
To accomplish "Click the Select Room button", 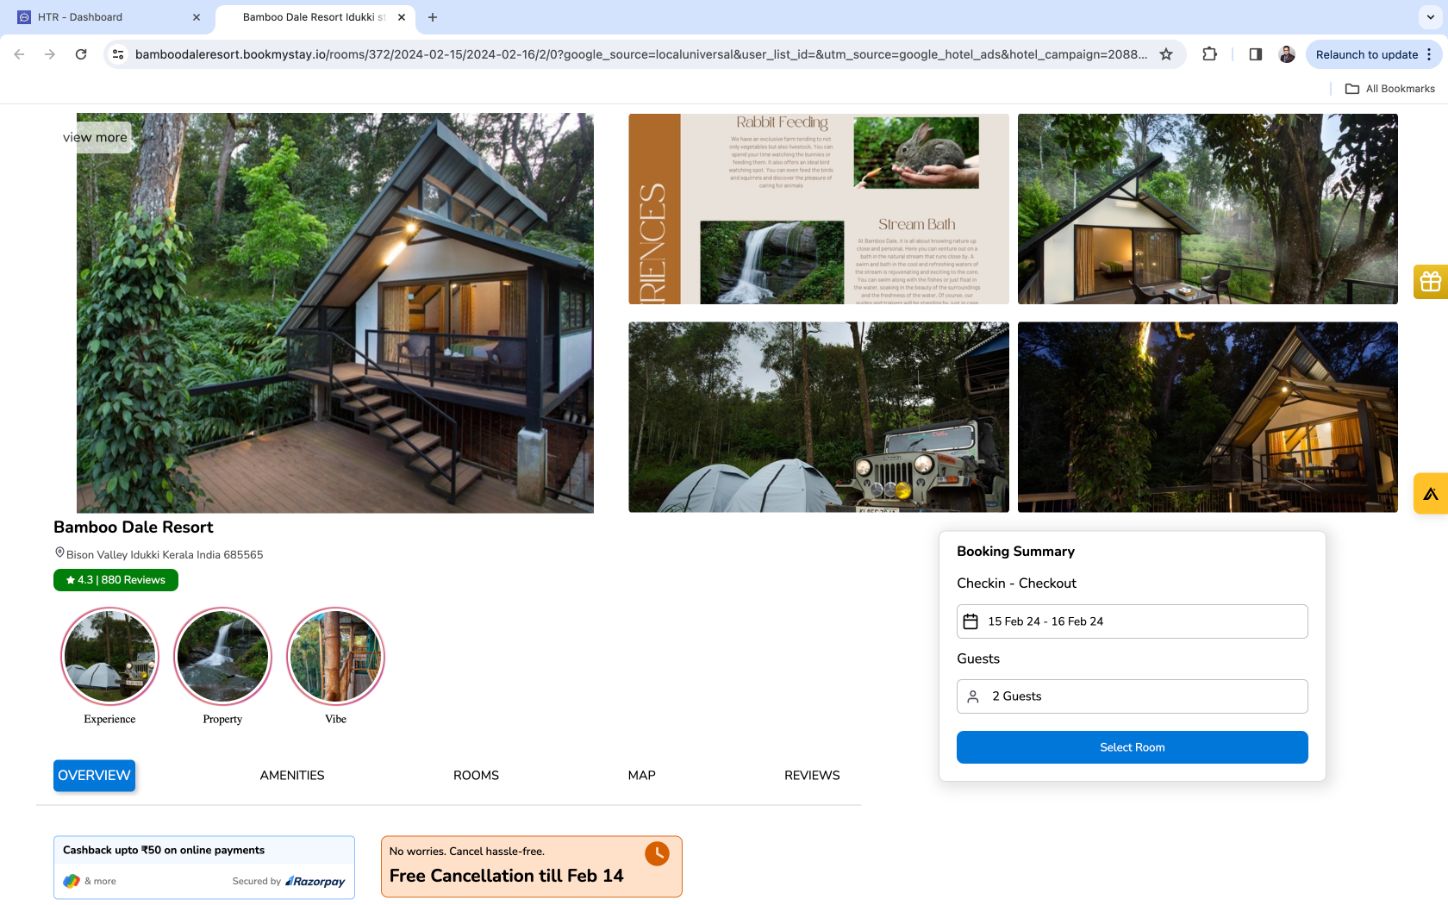I will [1132, 747].
